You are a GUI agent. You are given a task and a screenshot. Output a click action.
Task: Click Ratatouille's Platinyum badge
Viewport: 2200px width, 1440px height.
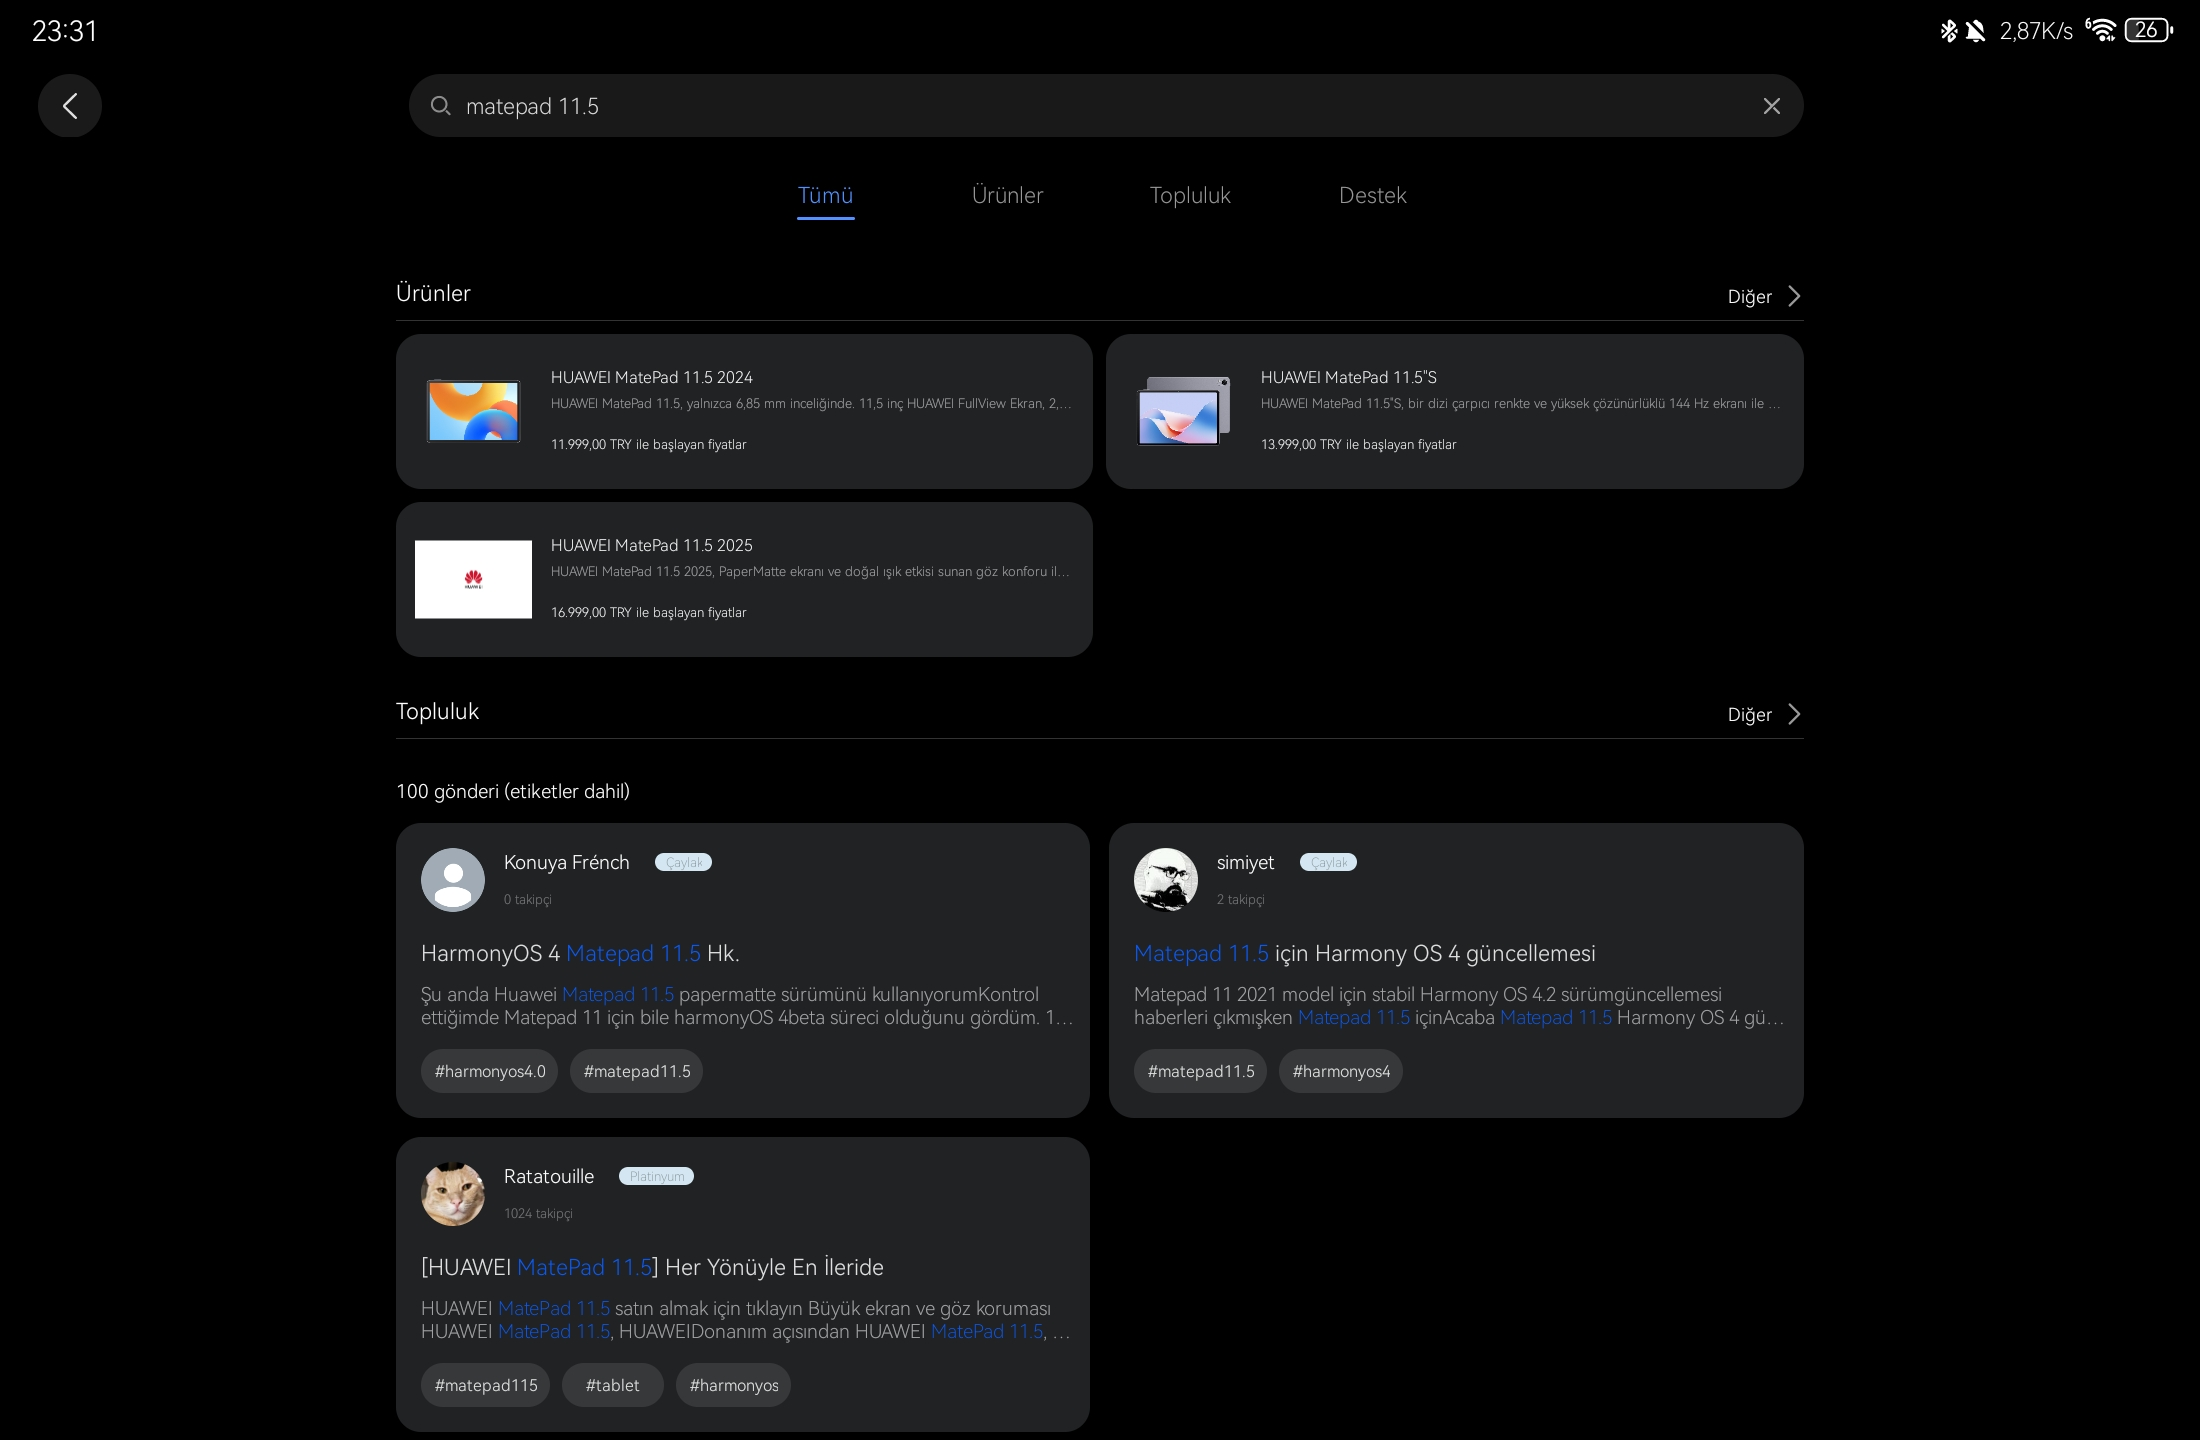[x=656, y=1176]
